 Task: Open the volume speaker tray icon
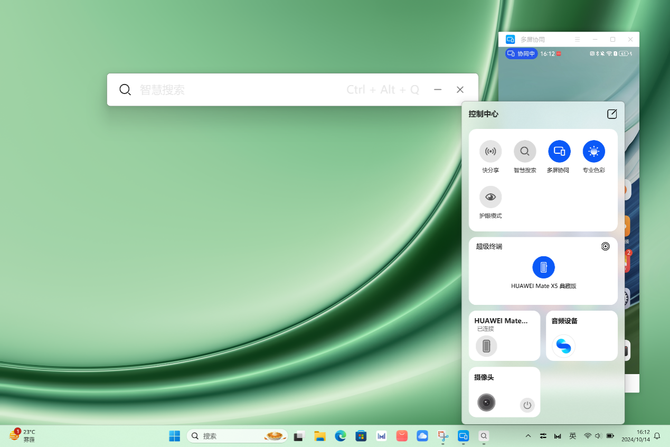(x=598, y=436)
